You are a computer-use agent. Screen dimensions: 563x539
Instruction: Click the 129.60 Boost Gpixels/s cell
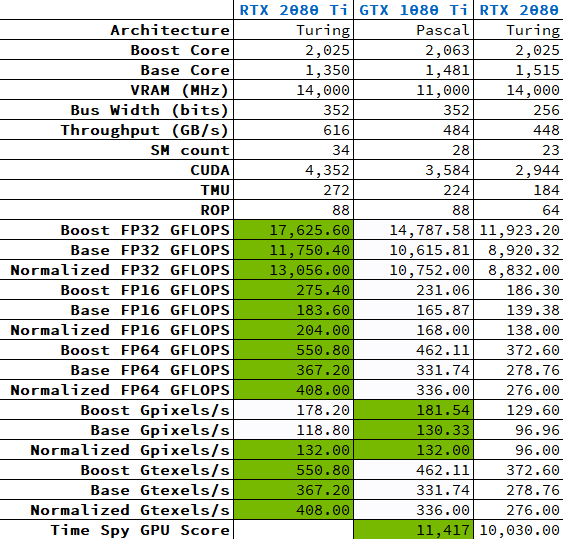point(518,410)
